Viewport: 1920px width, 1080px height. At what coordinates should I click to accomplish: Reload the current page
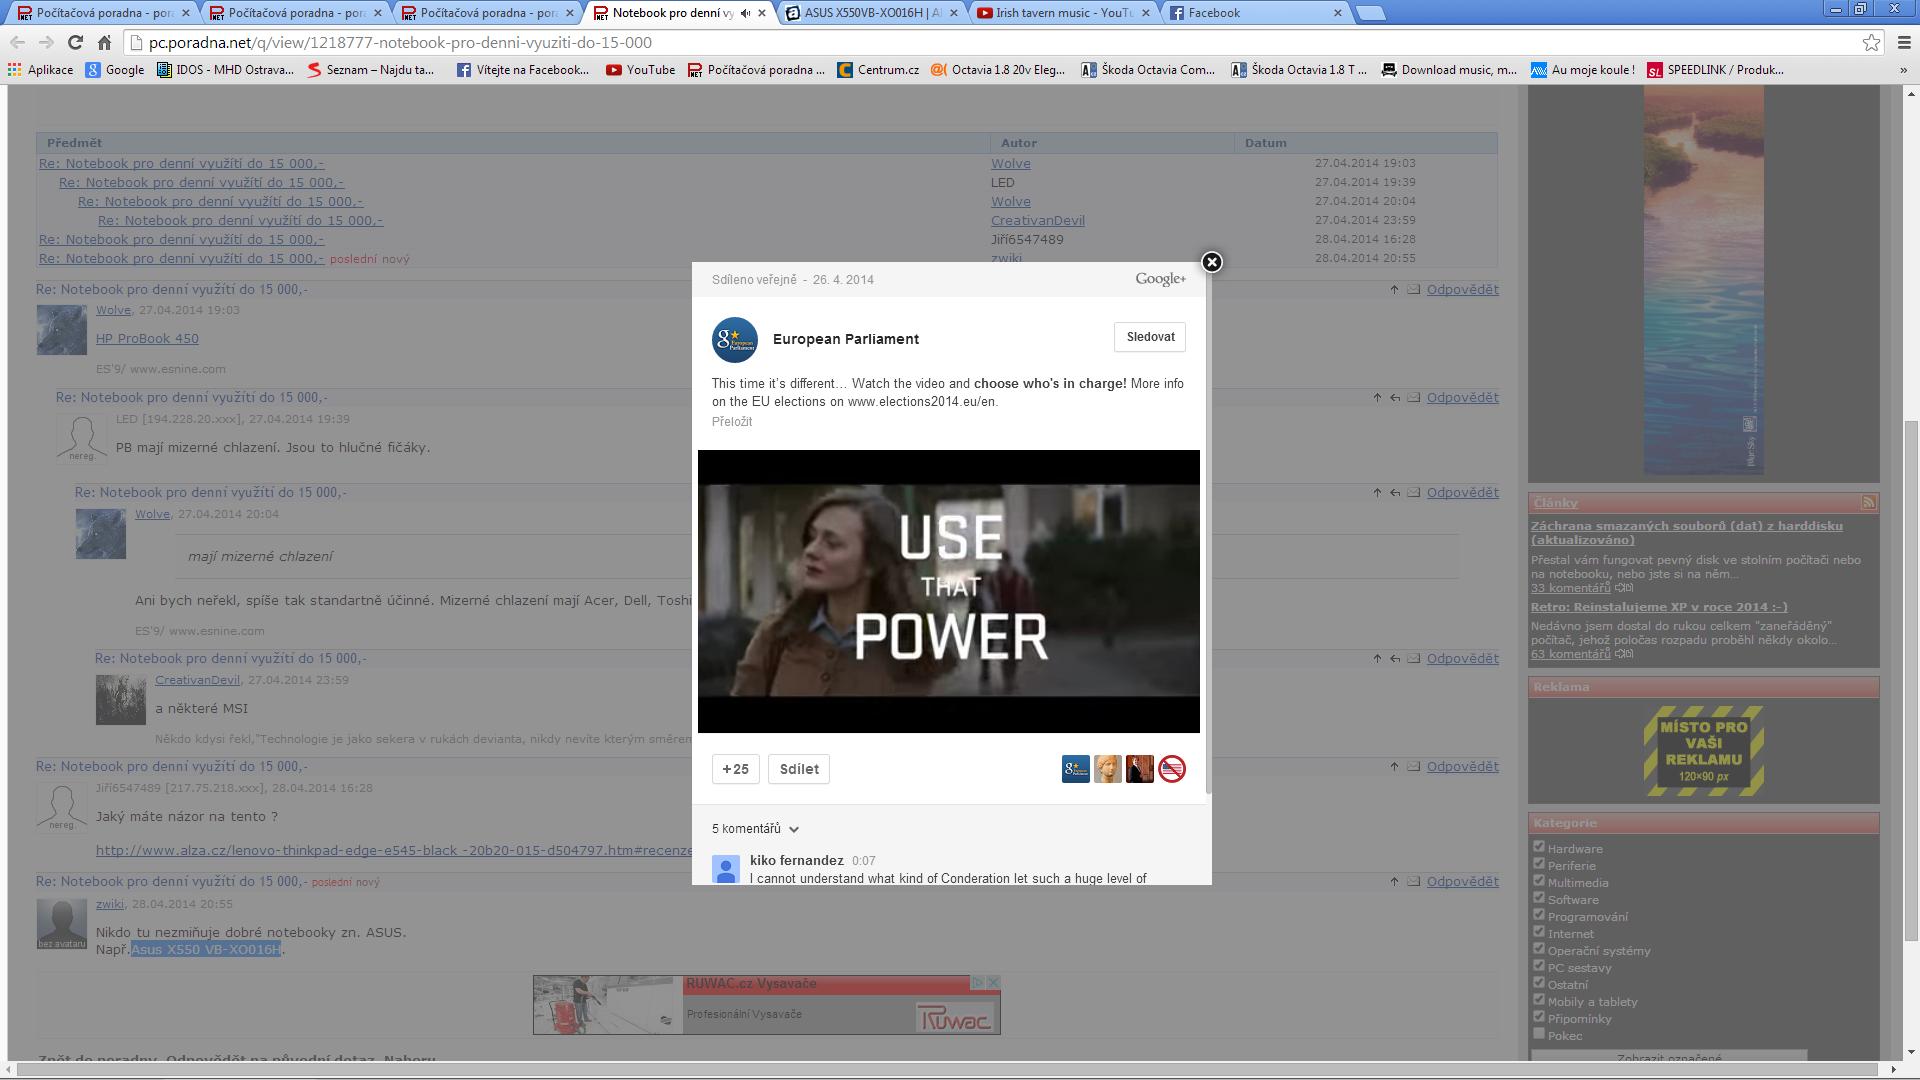[x=75, y=42]
